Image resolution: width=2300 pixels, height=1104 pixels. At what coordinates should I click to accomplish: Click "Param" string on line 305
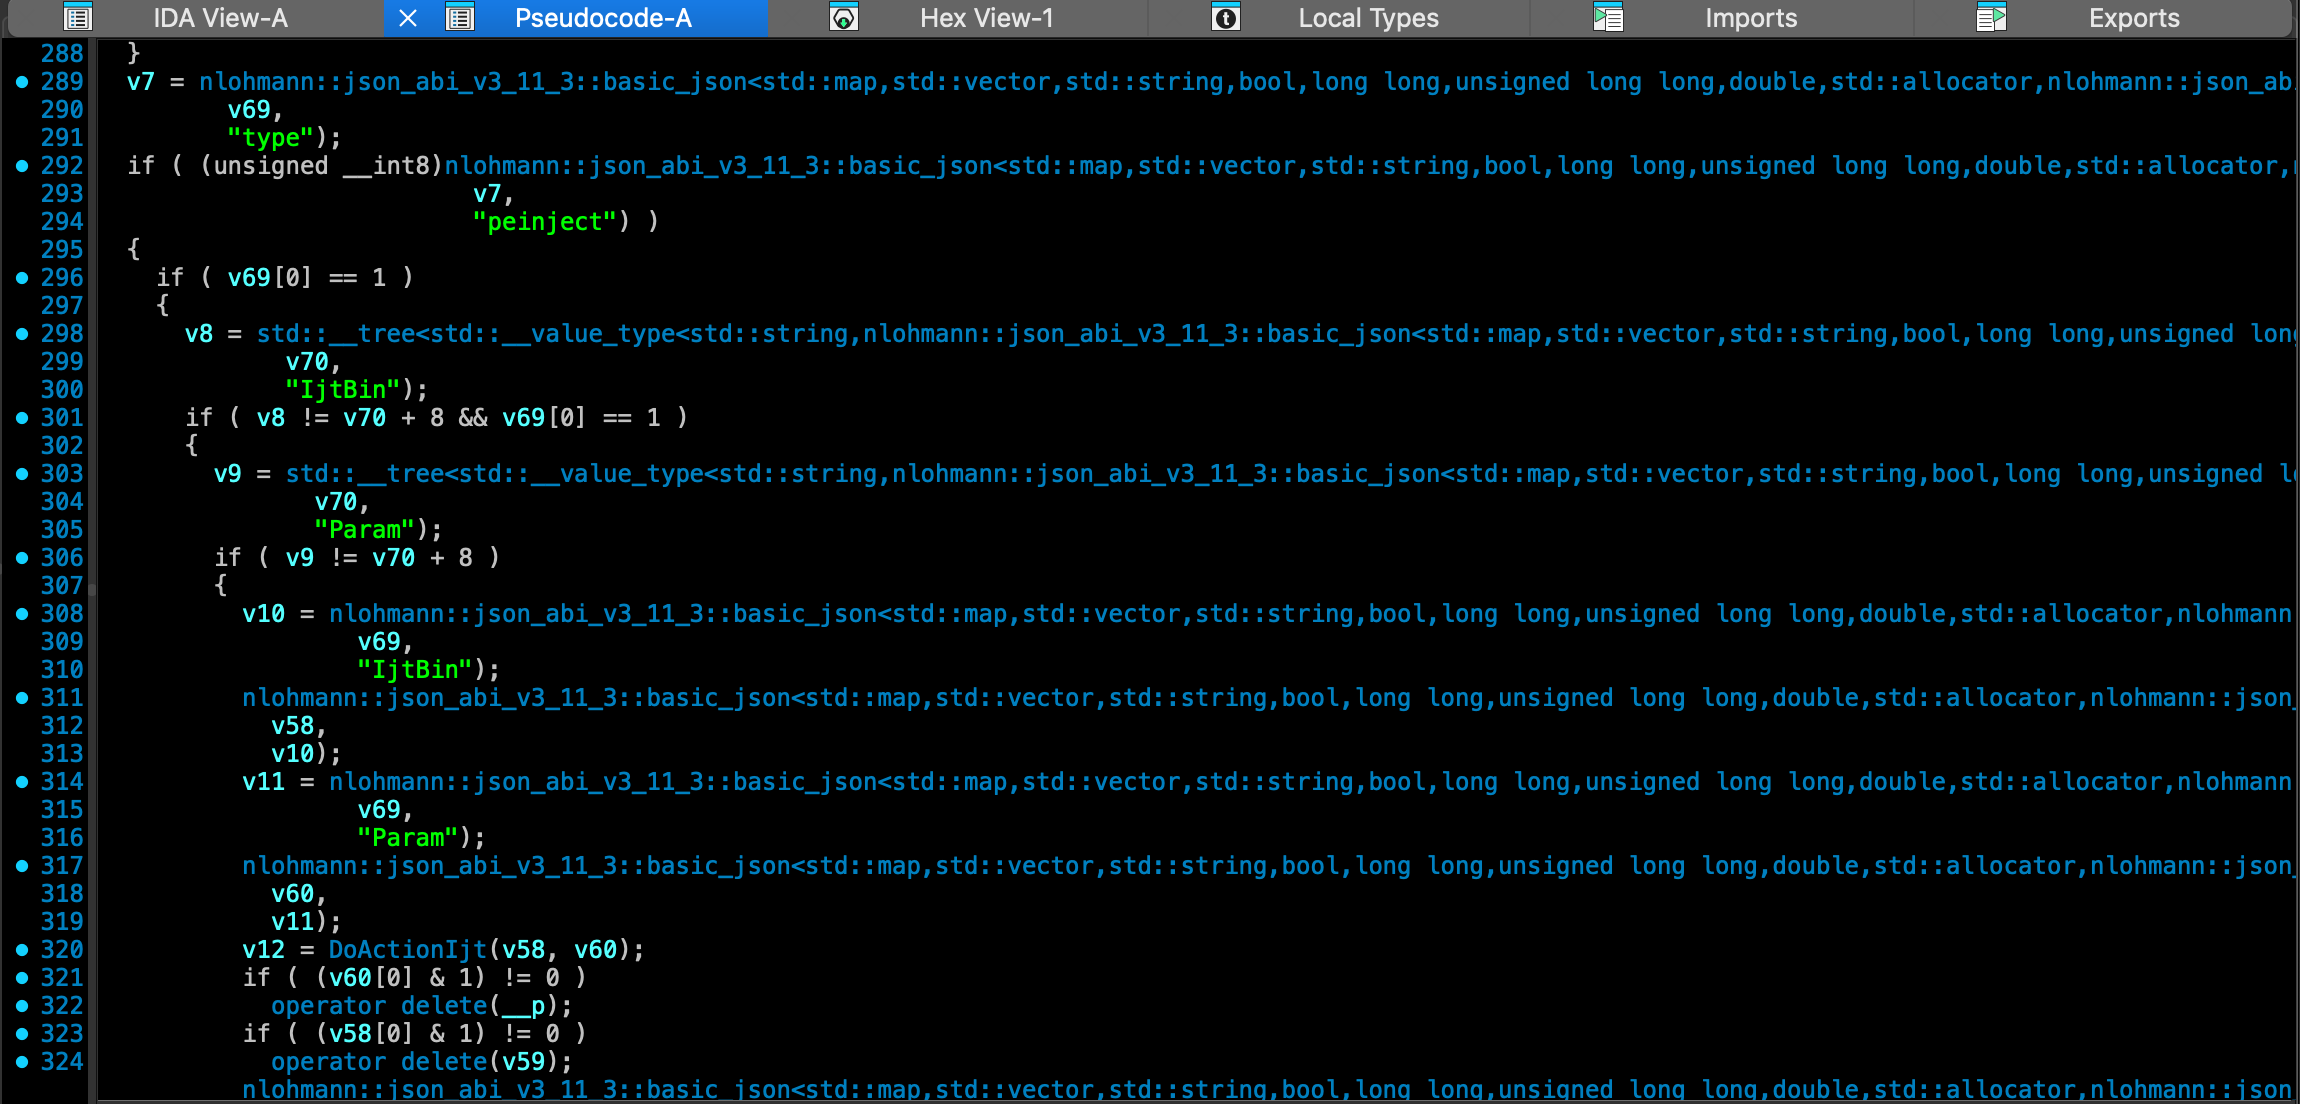point(364,530)
